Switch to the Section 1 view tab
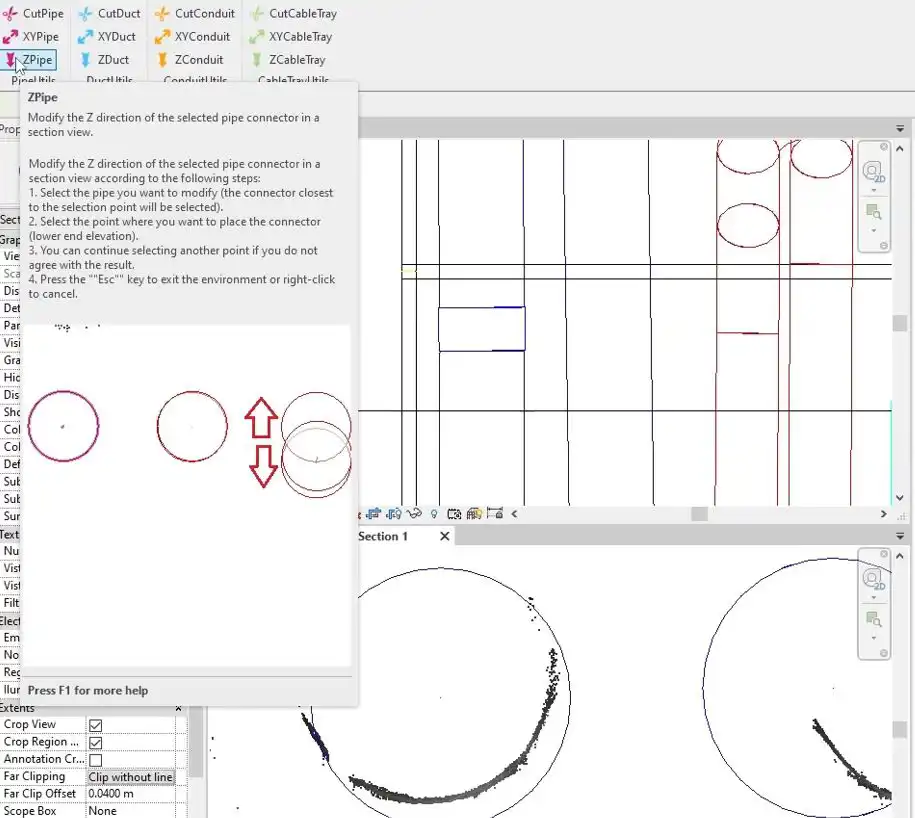The height and width of the screenshot is (818, 915). tap(383, 536)
